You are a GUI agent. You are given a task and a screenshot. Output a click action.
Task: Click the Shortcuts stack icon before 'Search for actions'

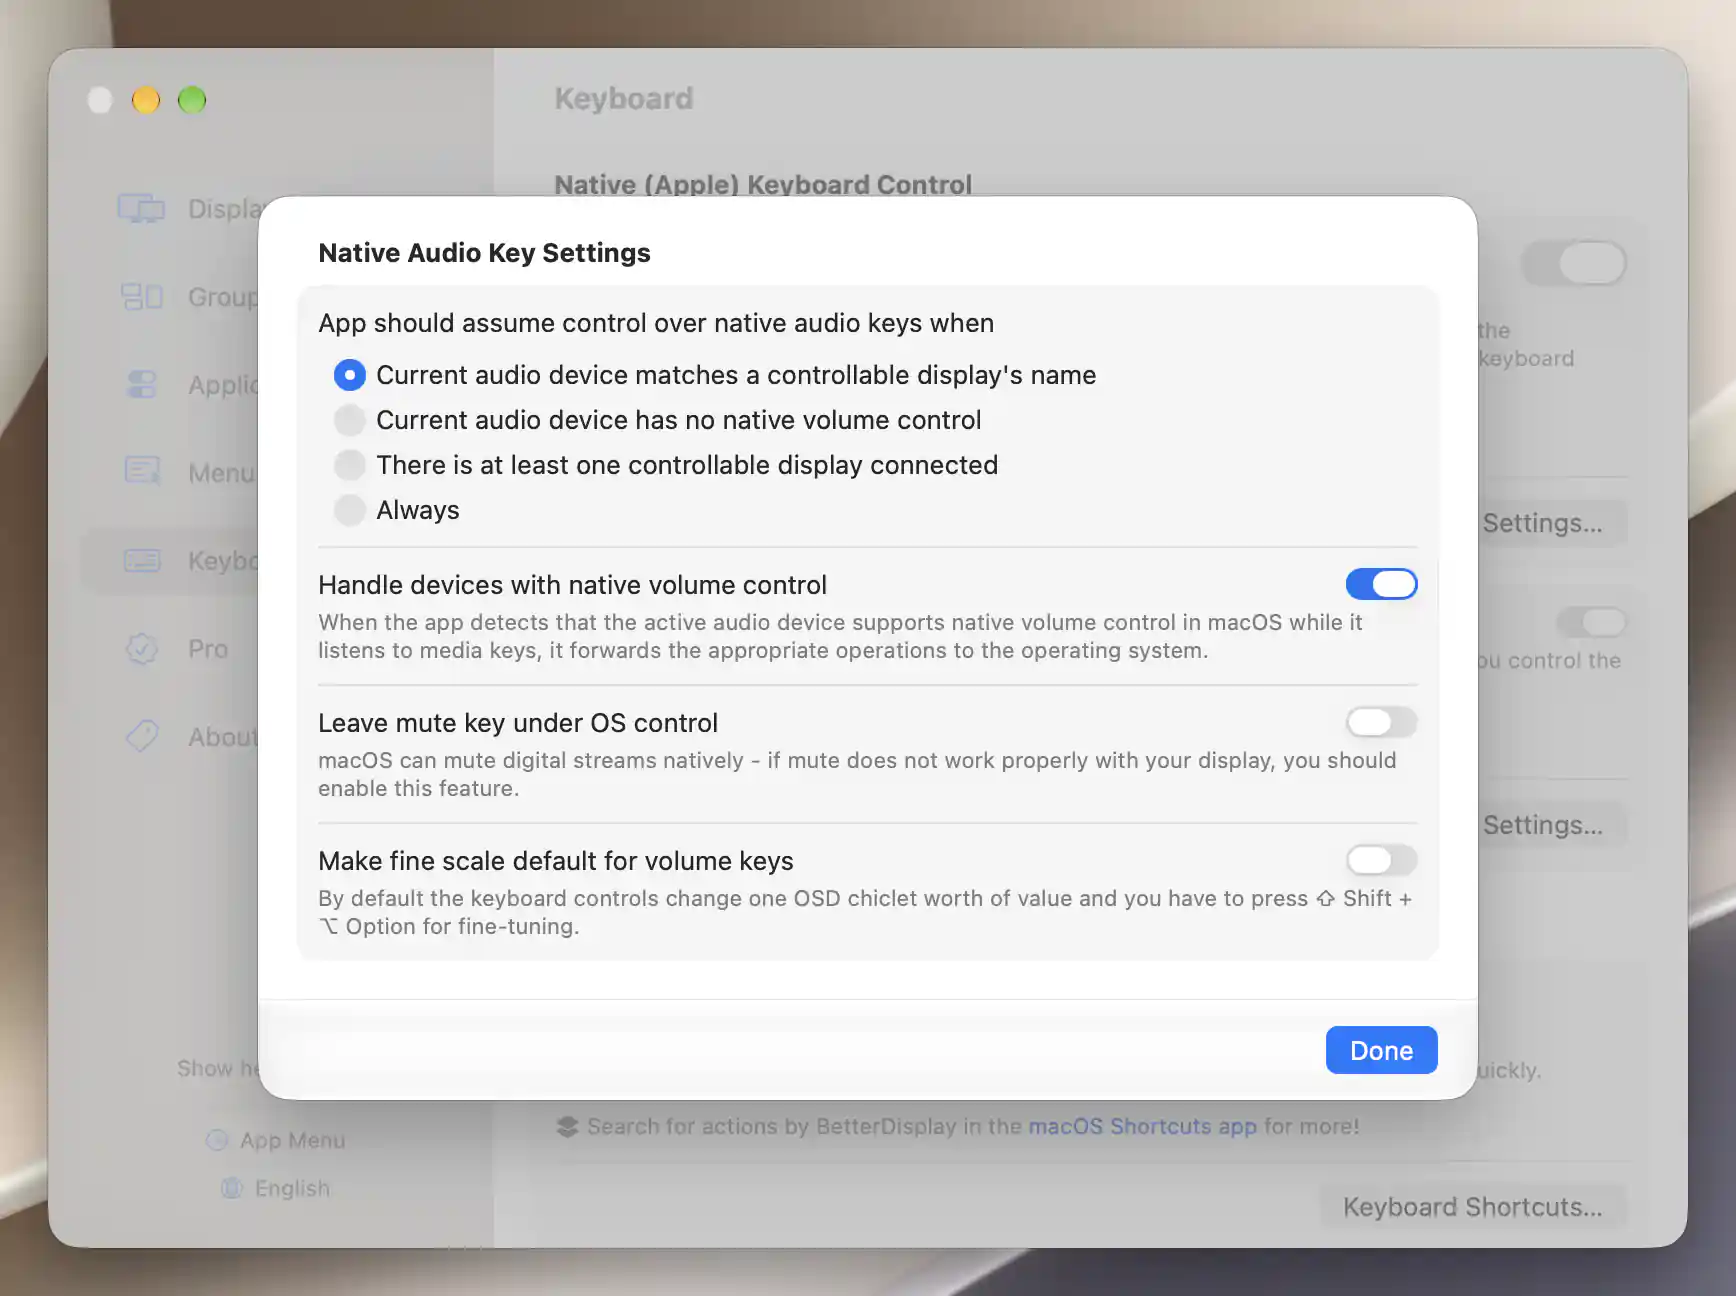567,1127
